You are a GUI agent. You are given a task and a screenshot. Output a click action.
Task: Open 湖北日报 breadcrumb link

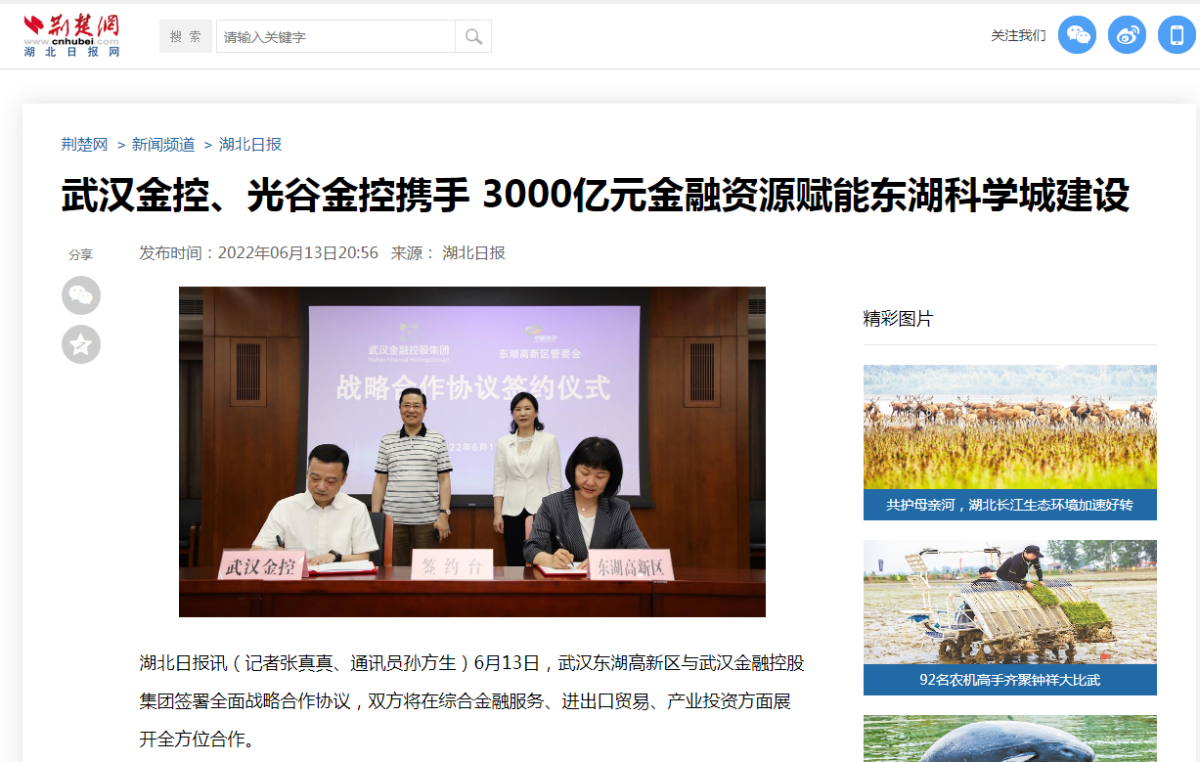coord(250,144)
